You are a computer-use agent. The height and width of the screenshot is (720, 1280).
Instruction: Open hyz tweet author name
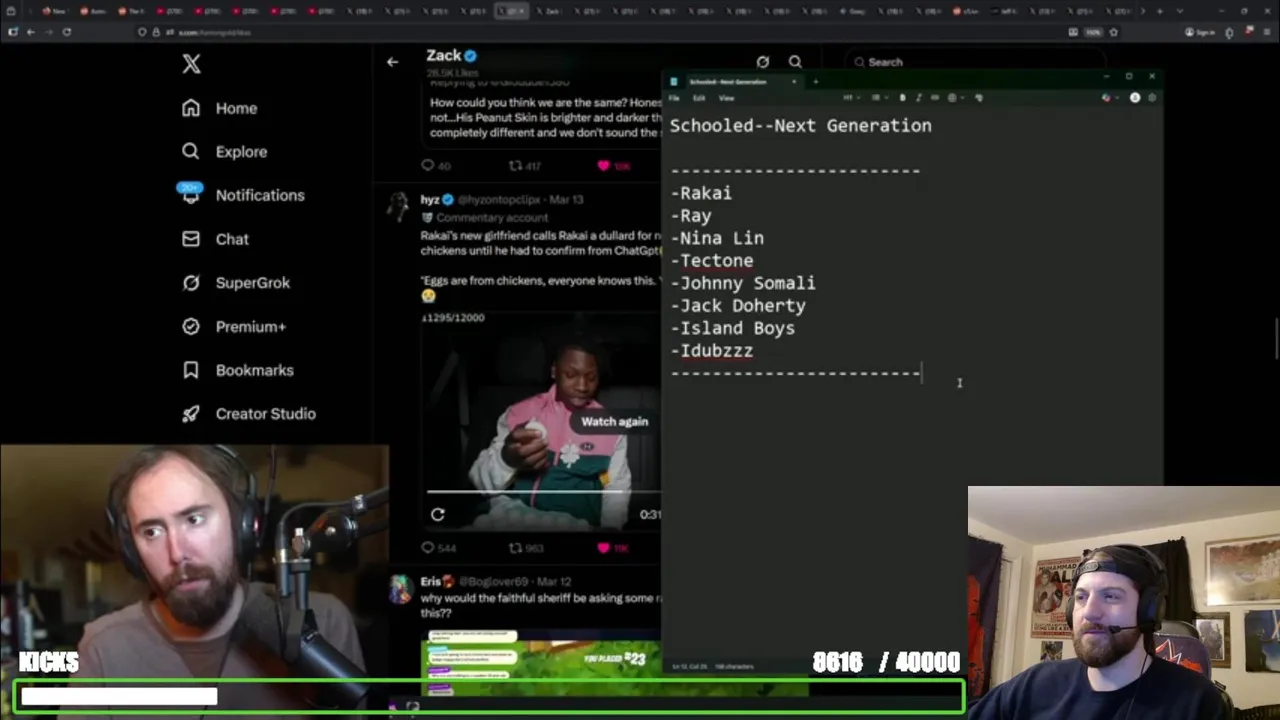pos(430,199)
